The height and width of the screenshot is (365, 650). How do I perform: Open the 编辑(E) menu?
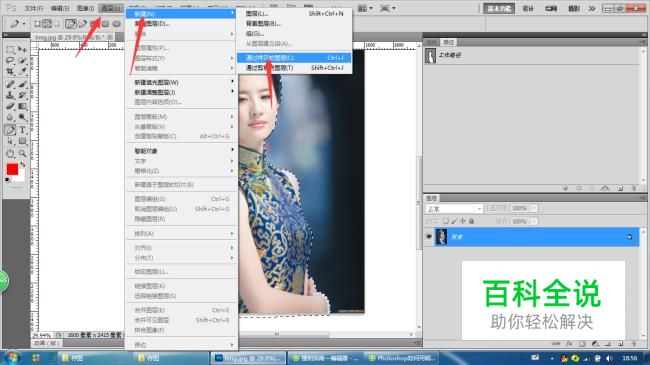point(60,8)
